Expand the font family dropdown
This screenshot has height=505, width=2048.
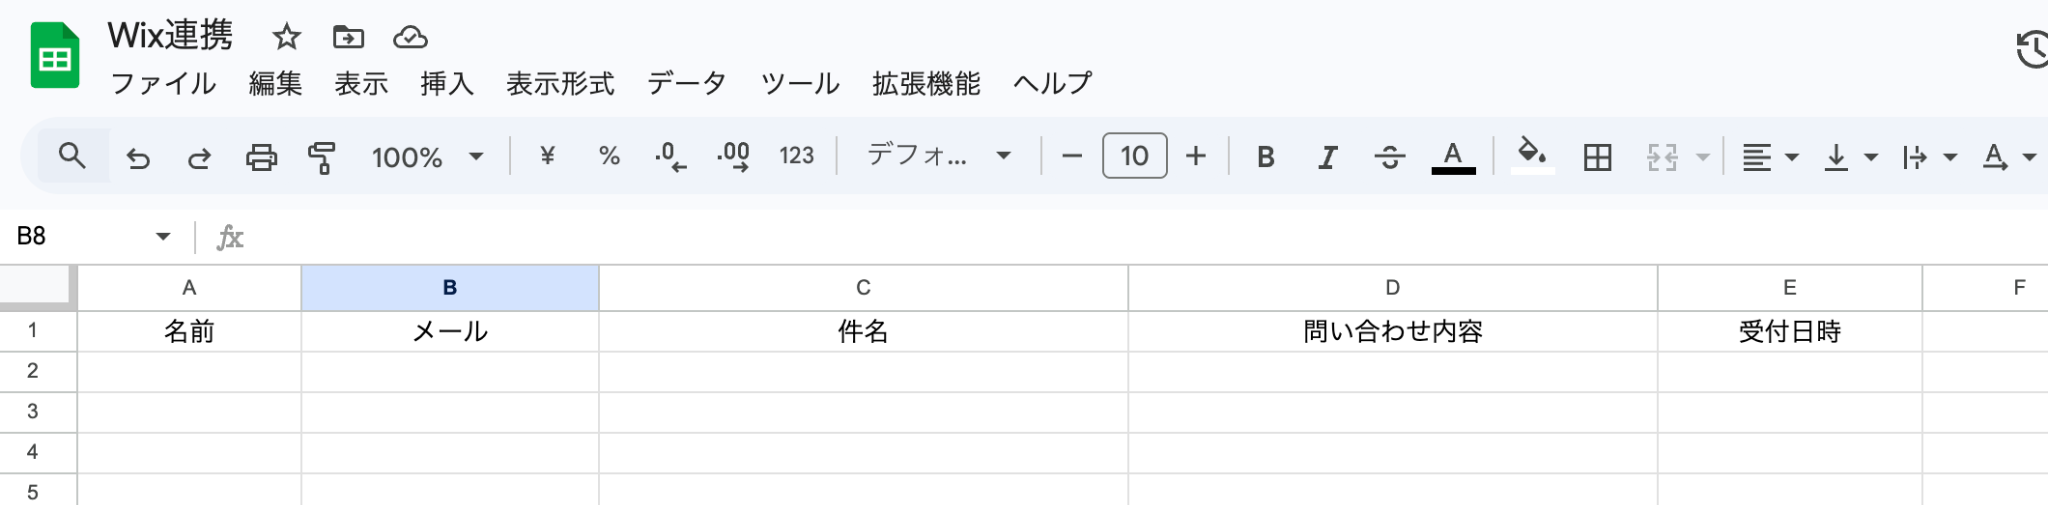point(938,156)
